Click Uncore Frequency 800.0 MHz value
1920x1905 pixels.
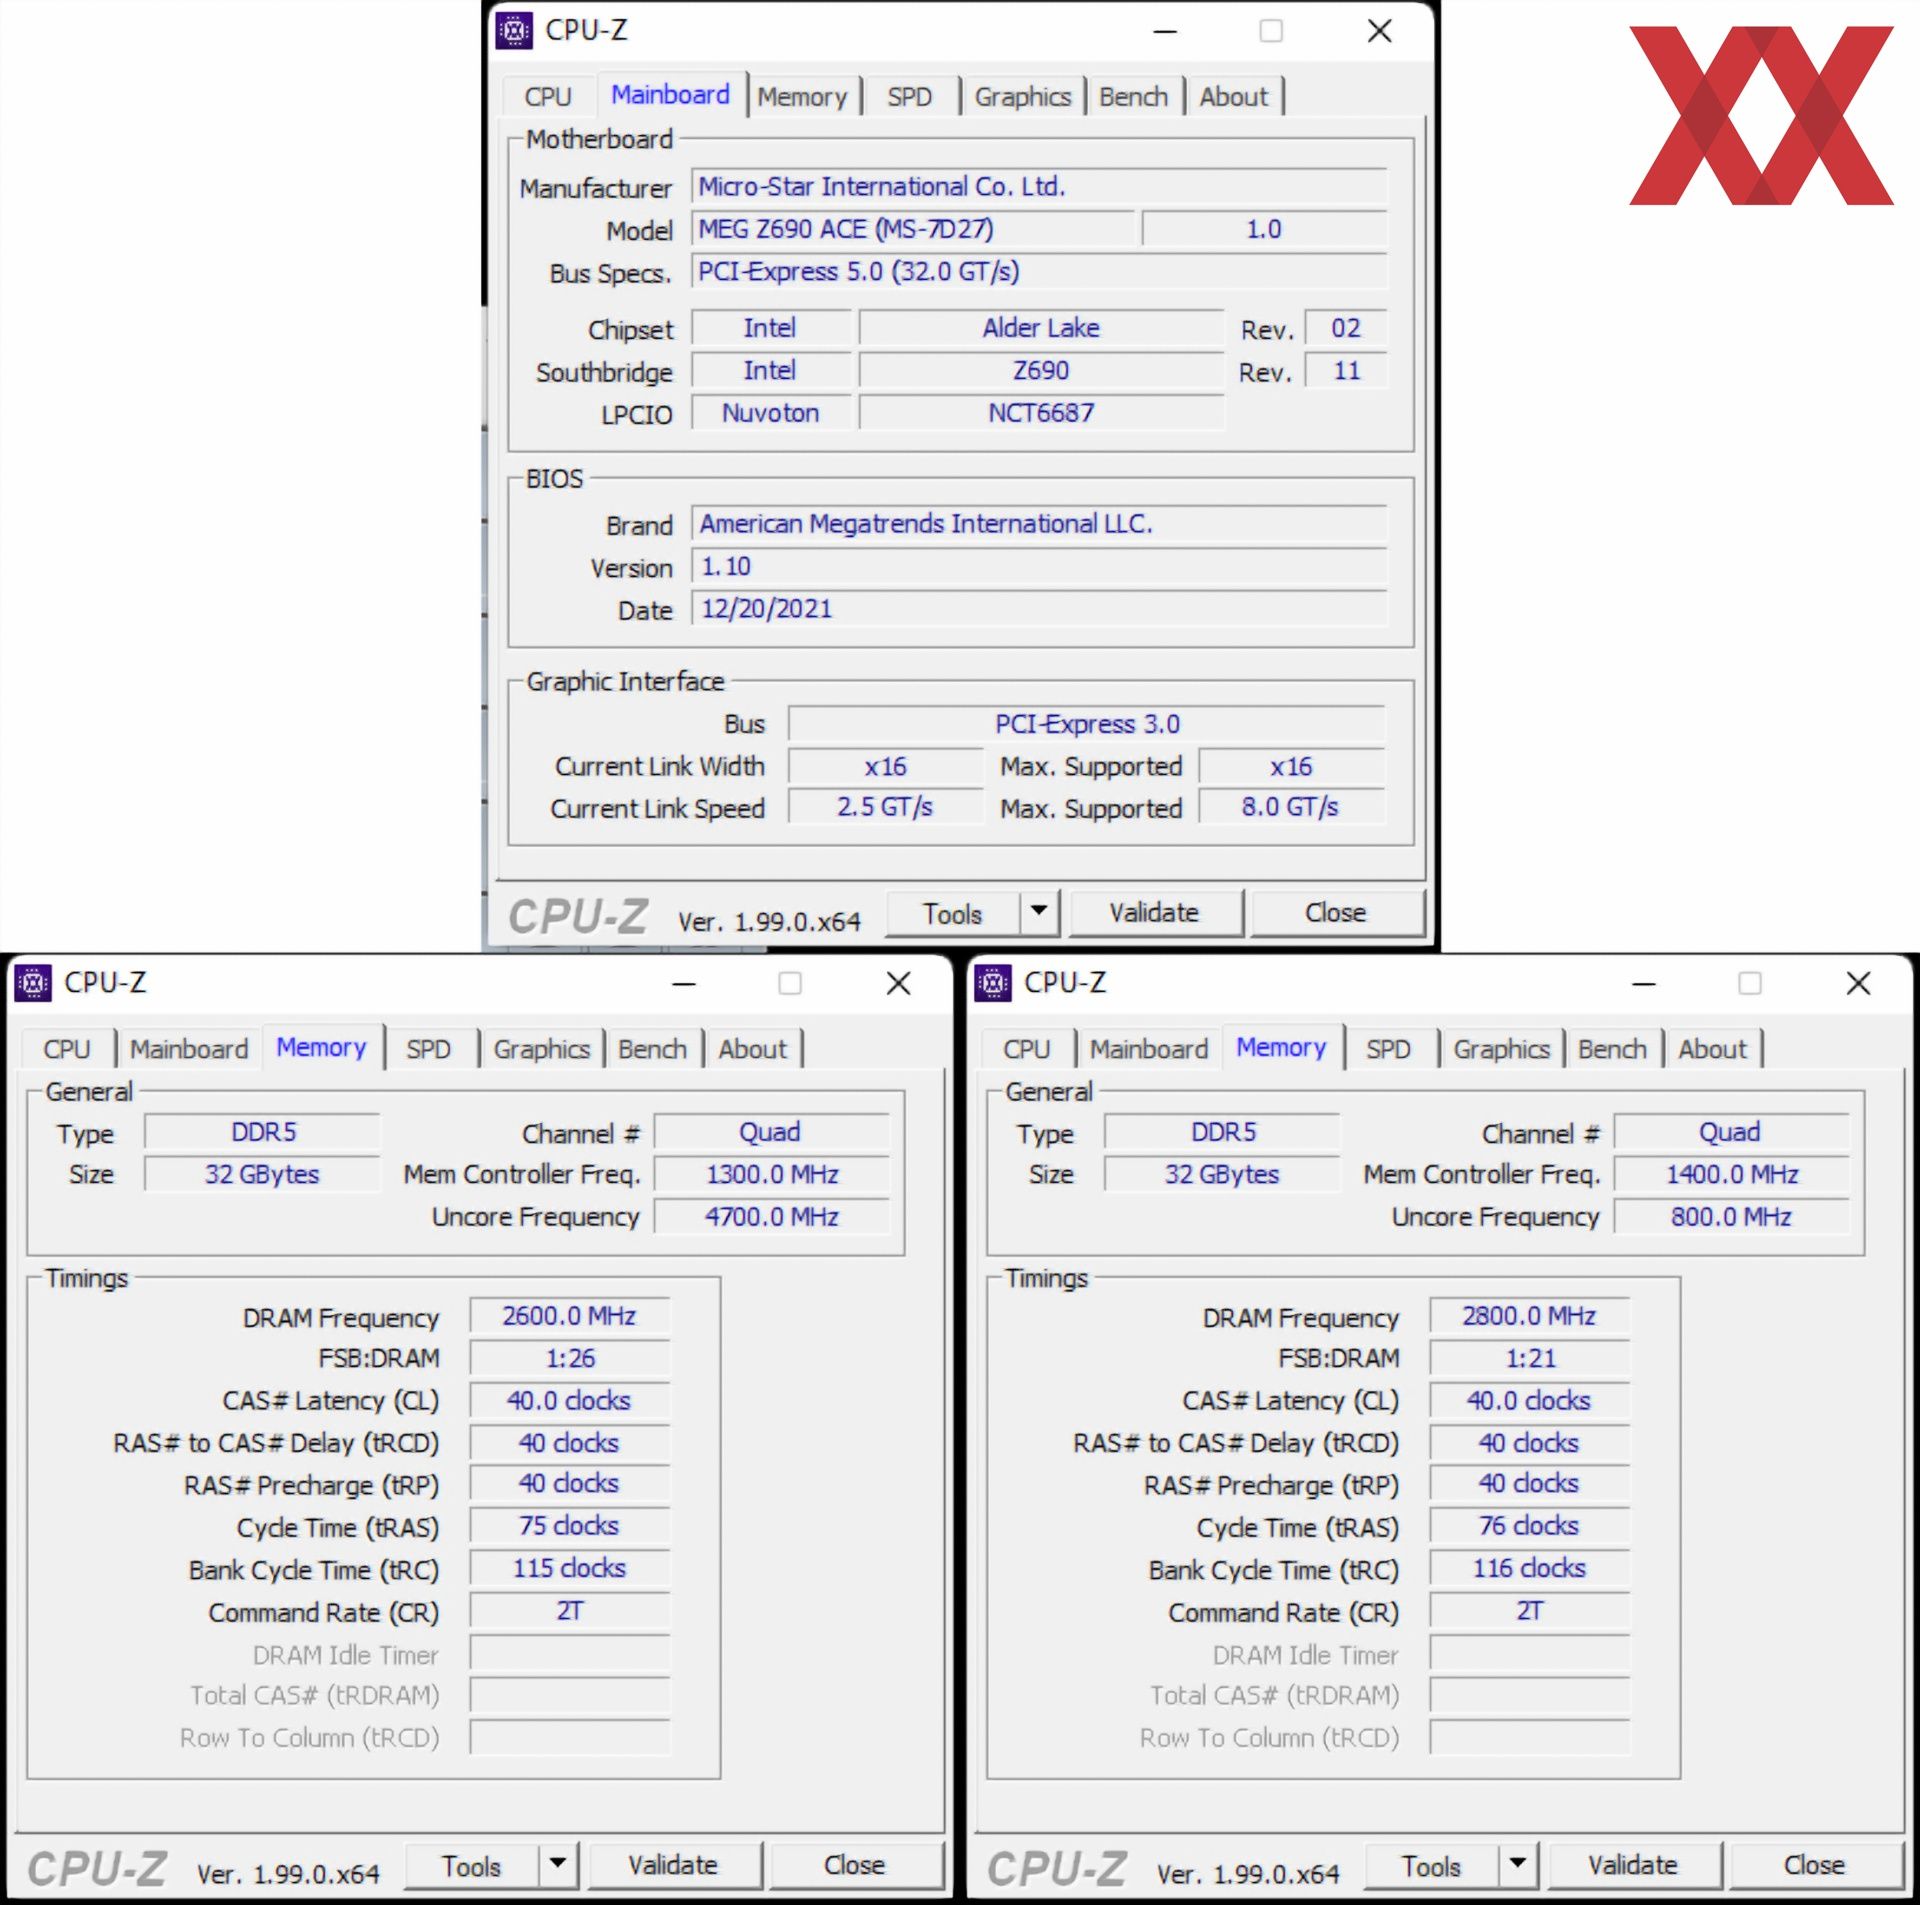(1732, 1217)
